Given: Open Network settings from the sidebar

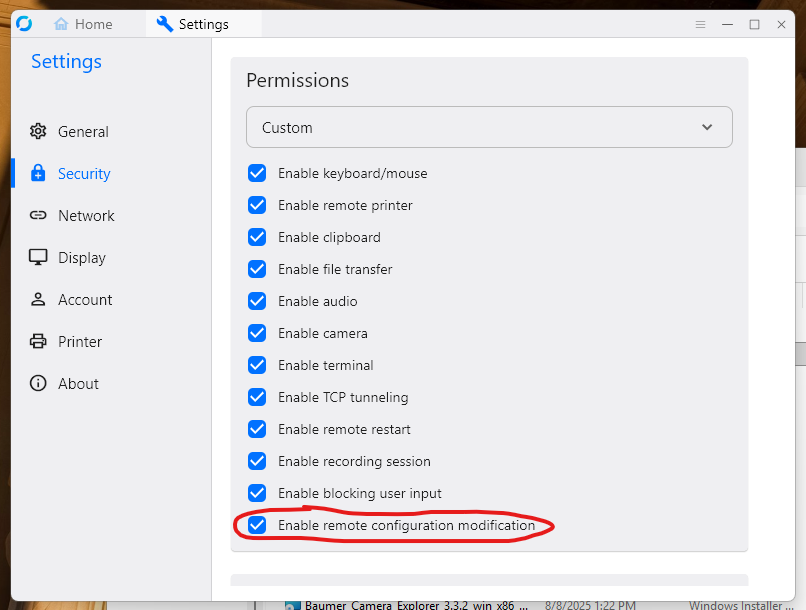Looking at the screenshot, I should [86, 215].
